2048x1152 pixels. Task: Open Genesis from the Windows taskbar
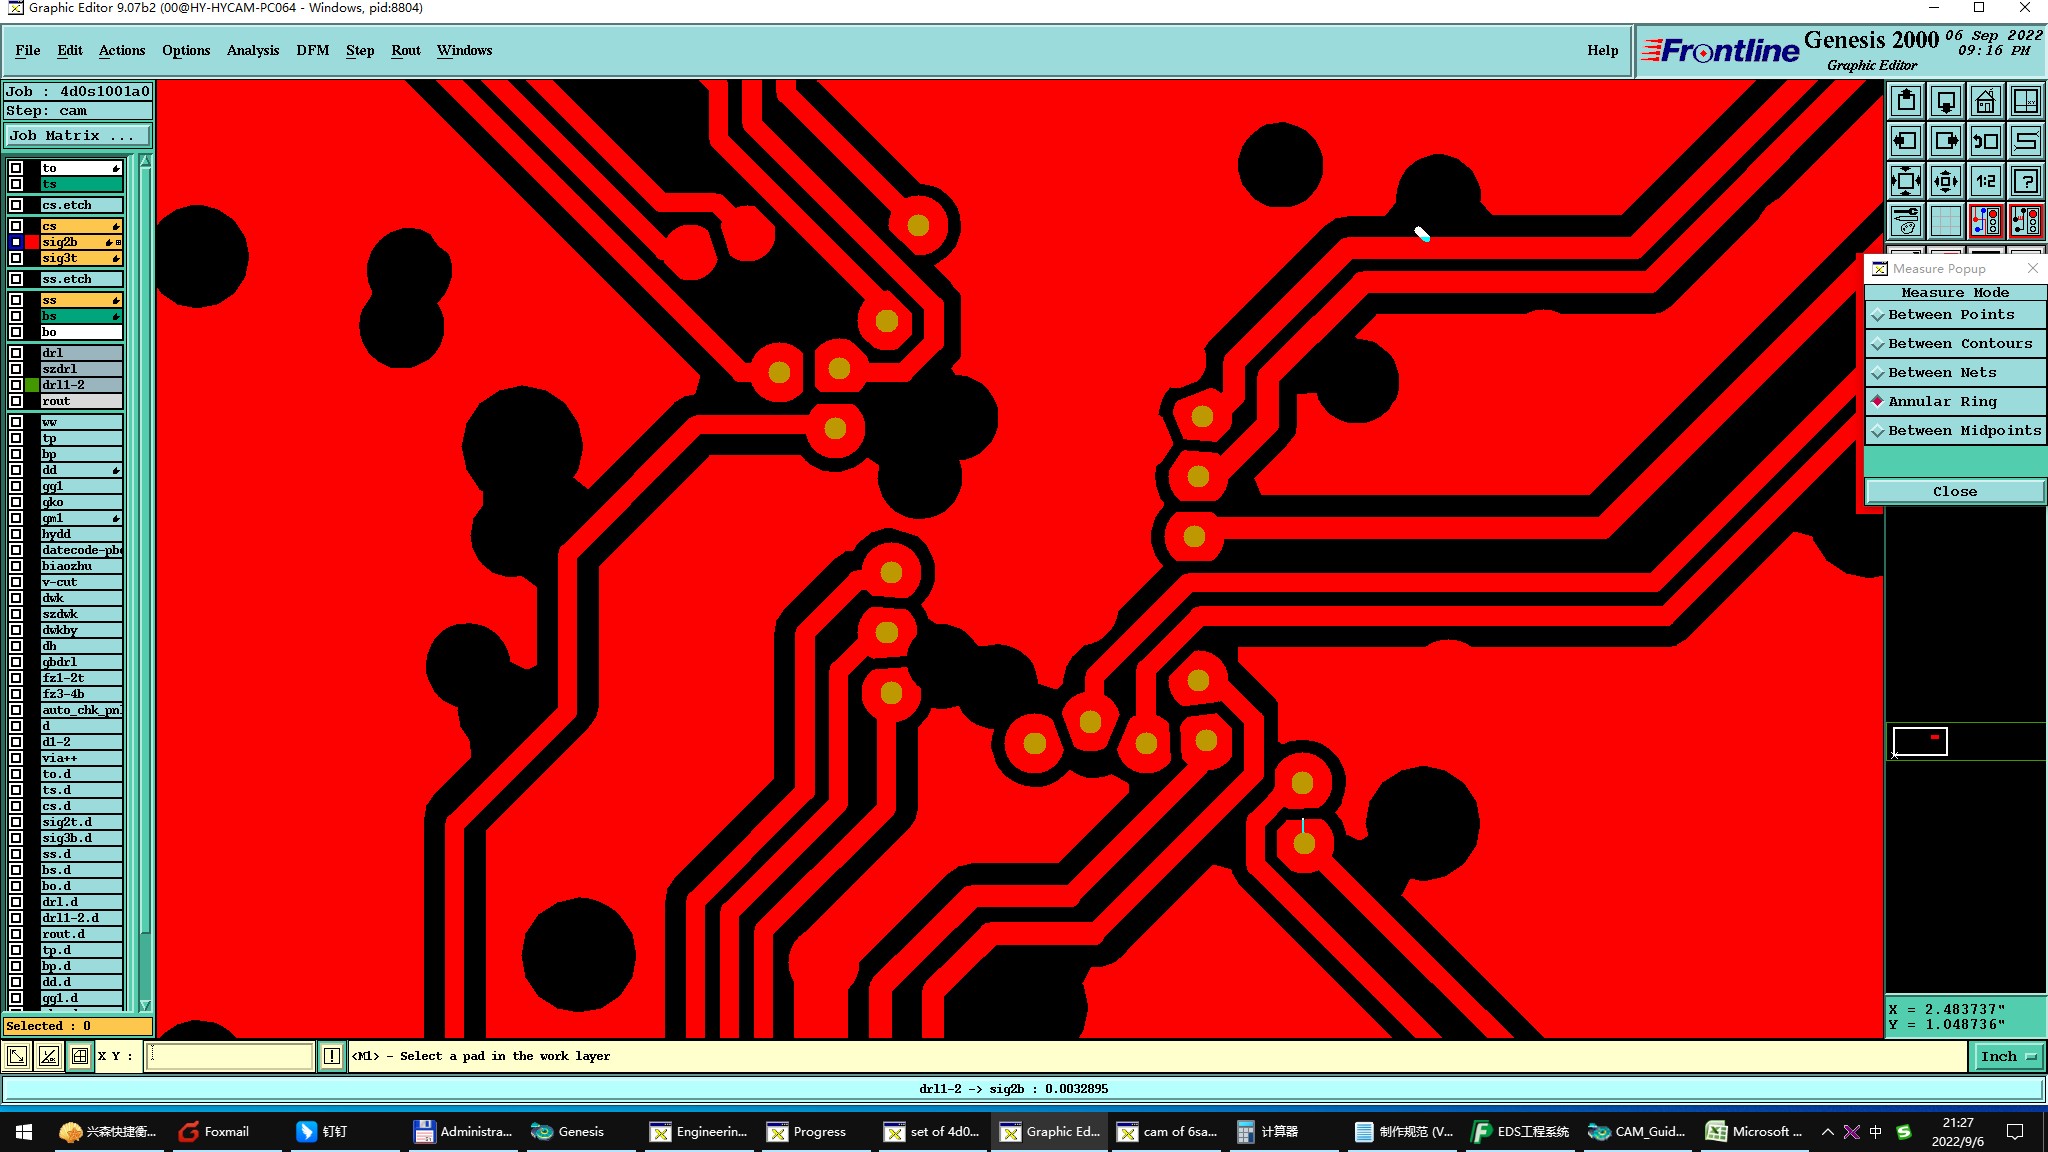568,1131
